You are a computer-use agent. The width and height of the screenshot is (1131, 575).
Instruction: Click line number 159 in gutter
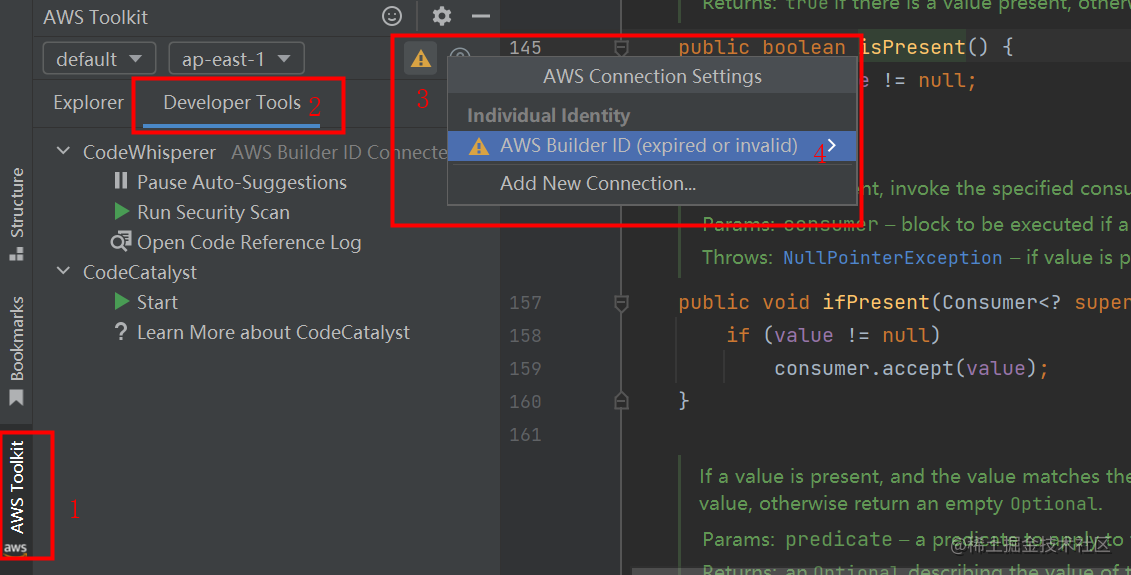point(525,369)
